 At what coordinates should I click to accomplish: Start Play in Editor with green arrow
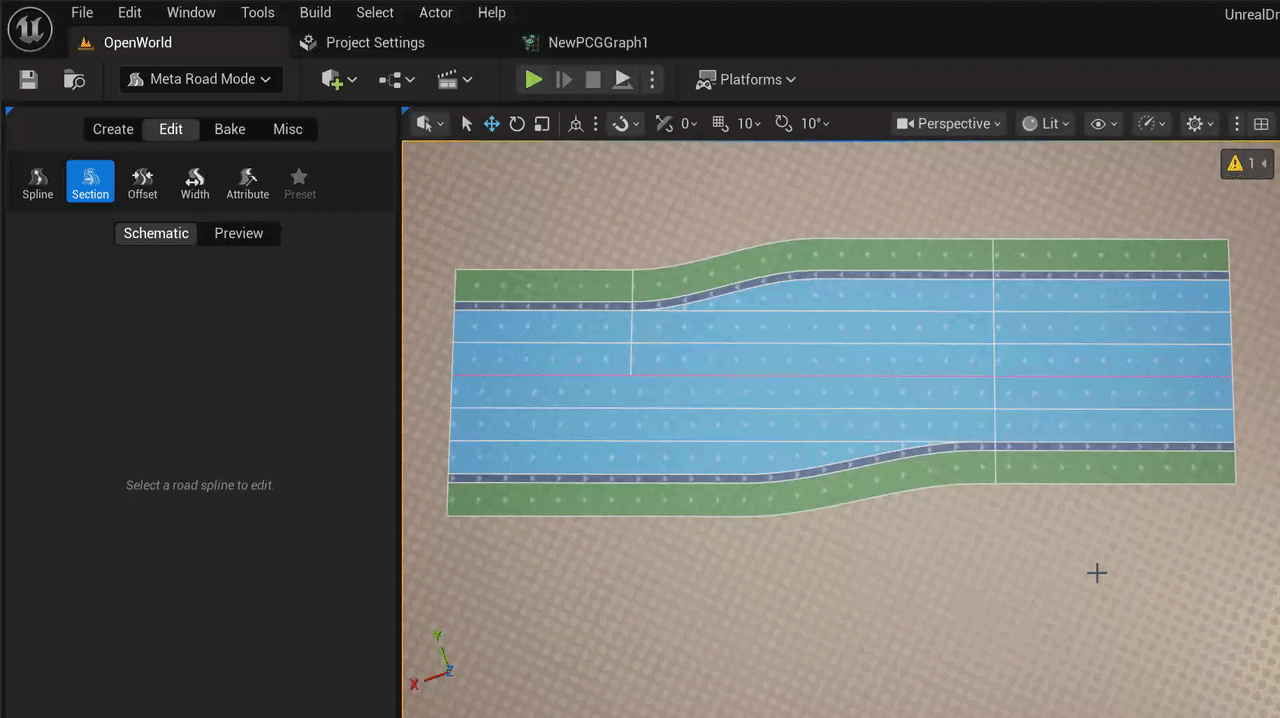pos(533,80)
